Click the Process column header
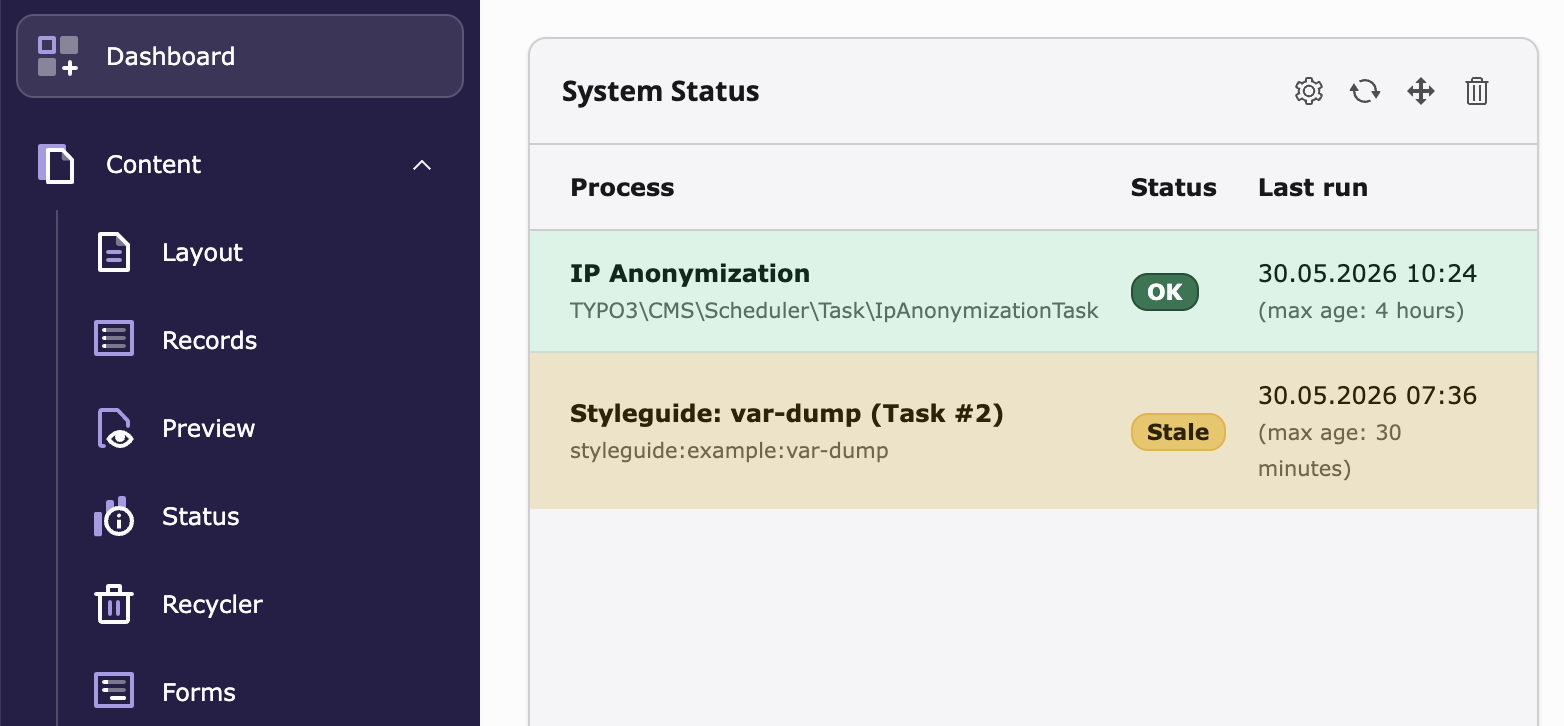Viewport: 1564px width, 726px height. [x=622, y=187]
